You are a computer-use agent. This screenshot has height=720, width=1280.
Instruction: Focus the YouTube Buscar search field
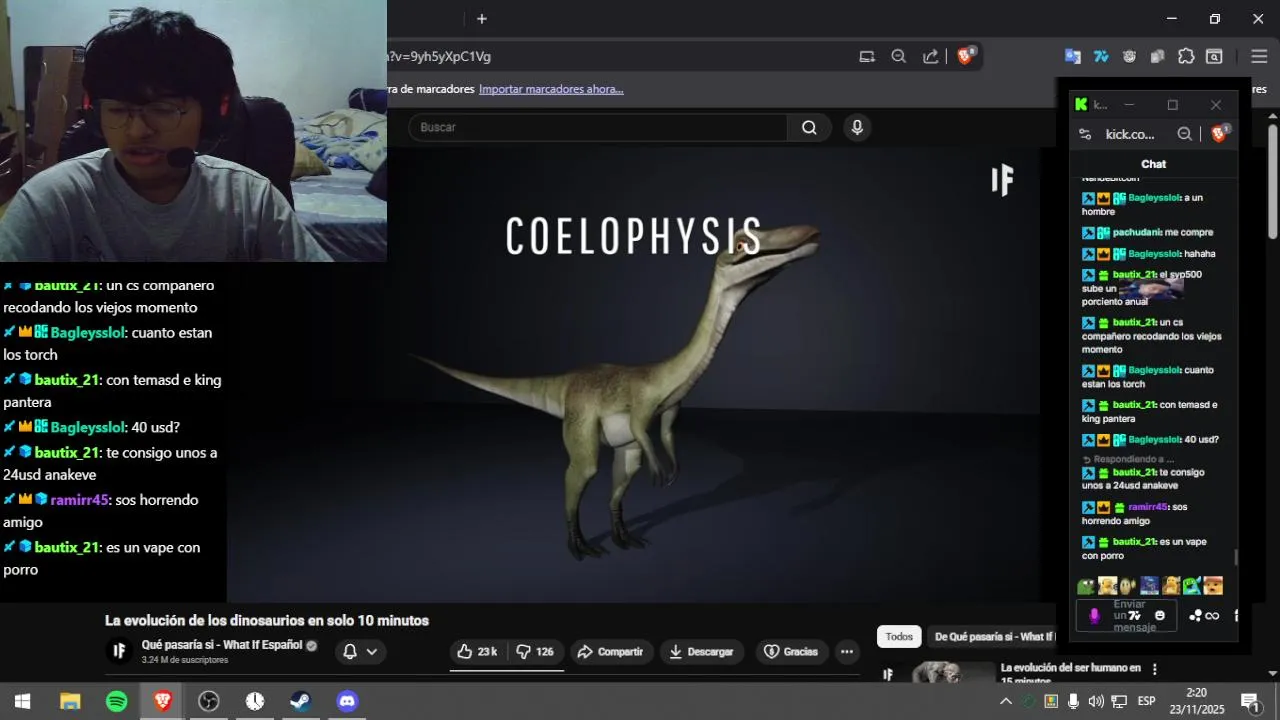[598, 128]
